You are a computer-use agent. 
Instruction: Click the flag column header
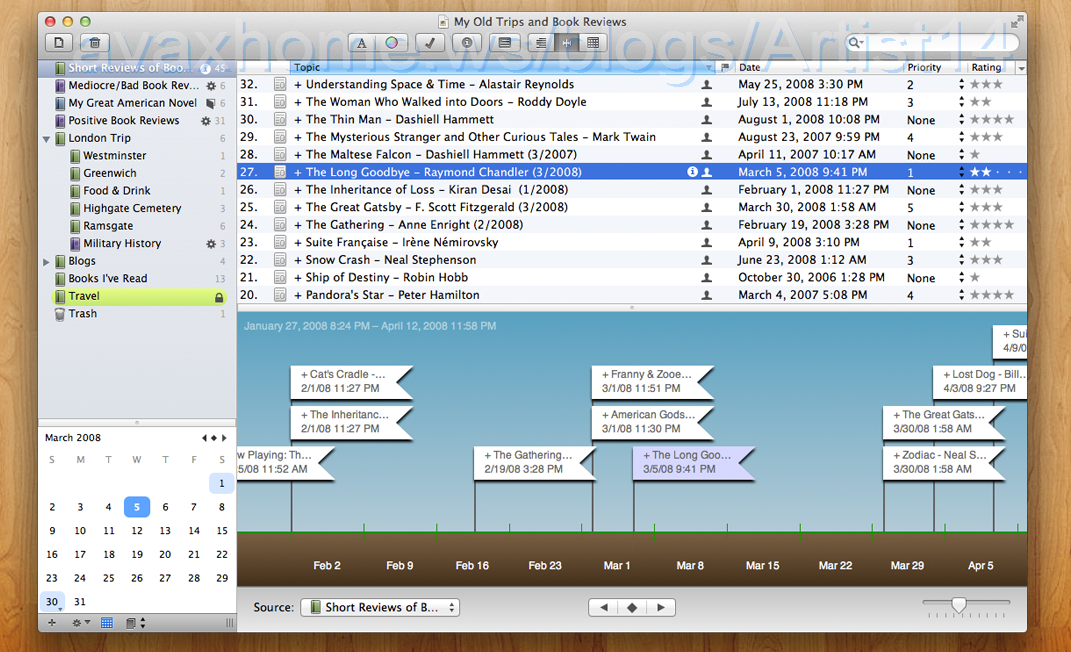tap(725, 68)
